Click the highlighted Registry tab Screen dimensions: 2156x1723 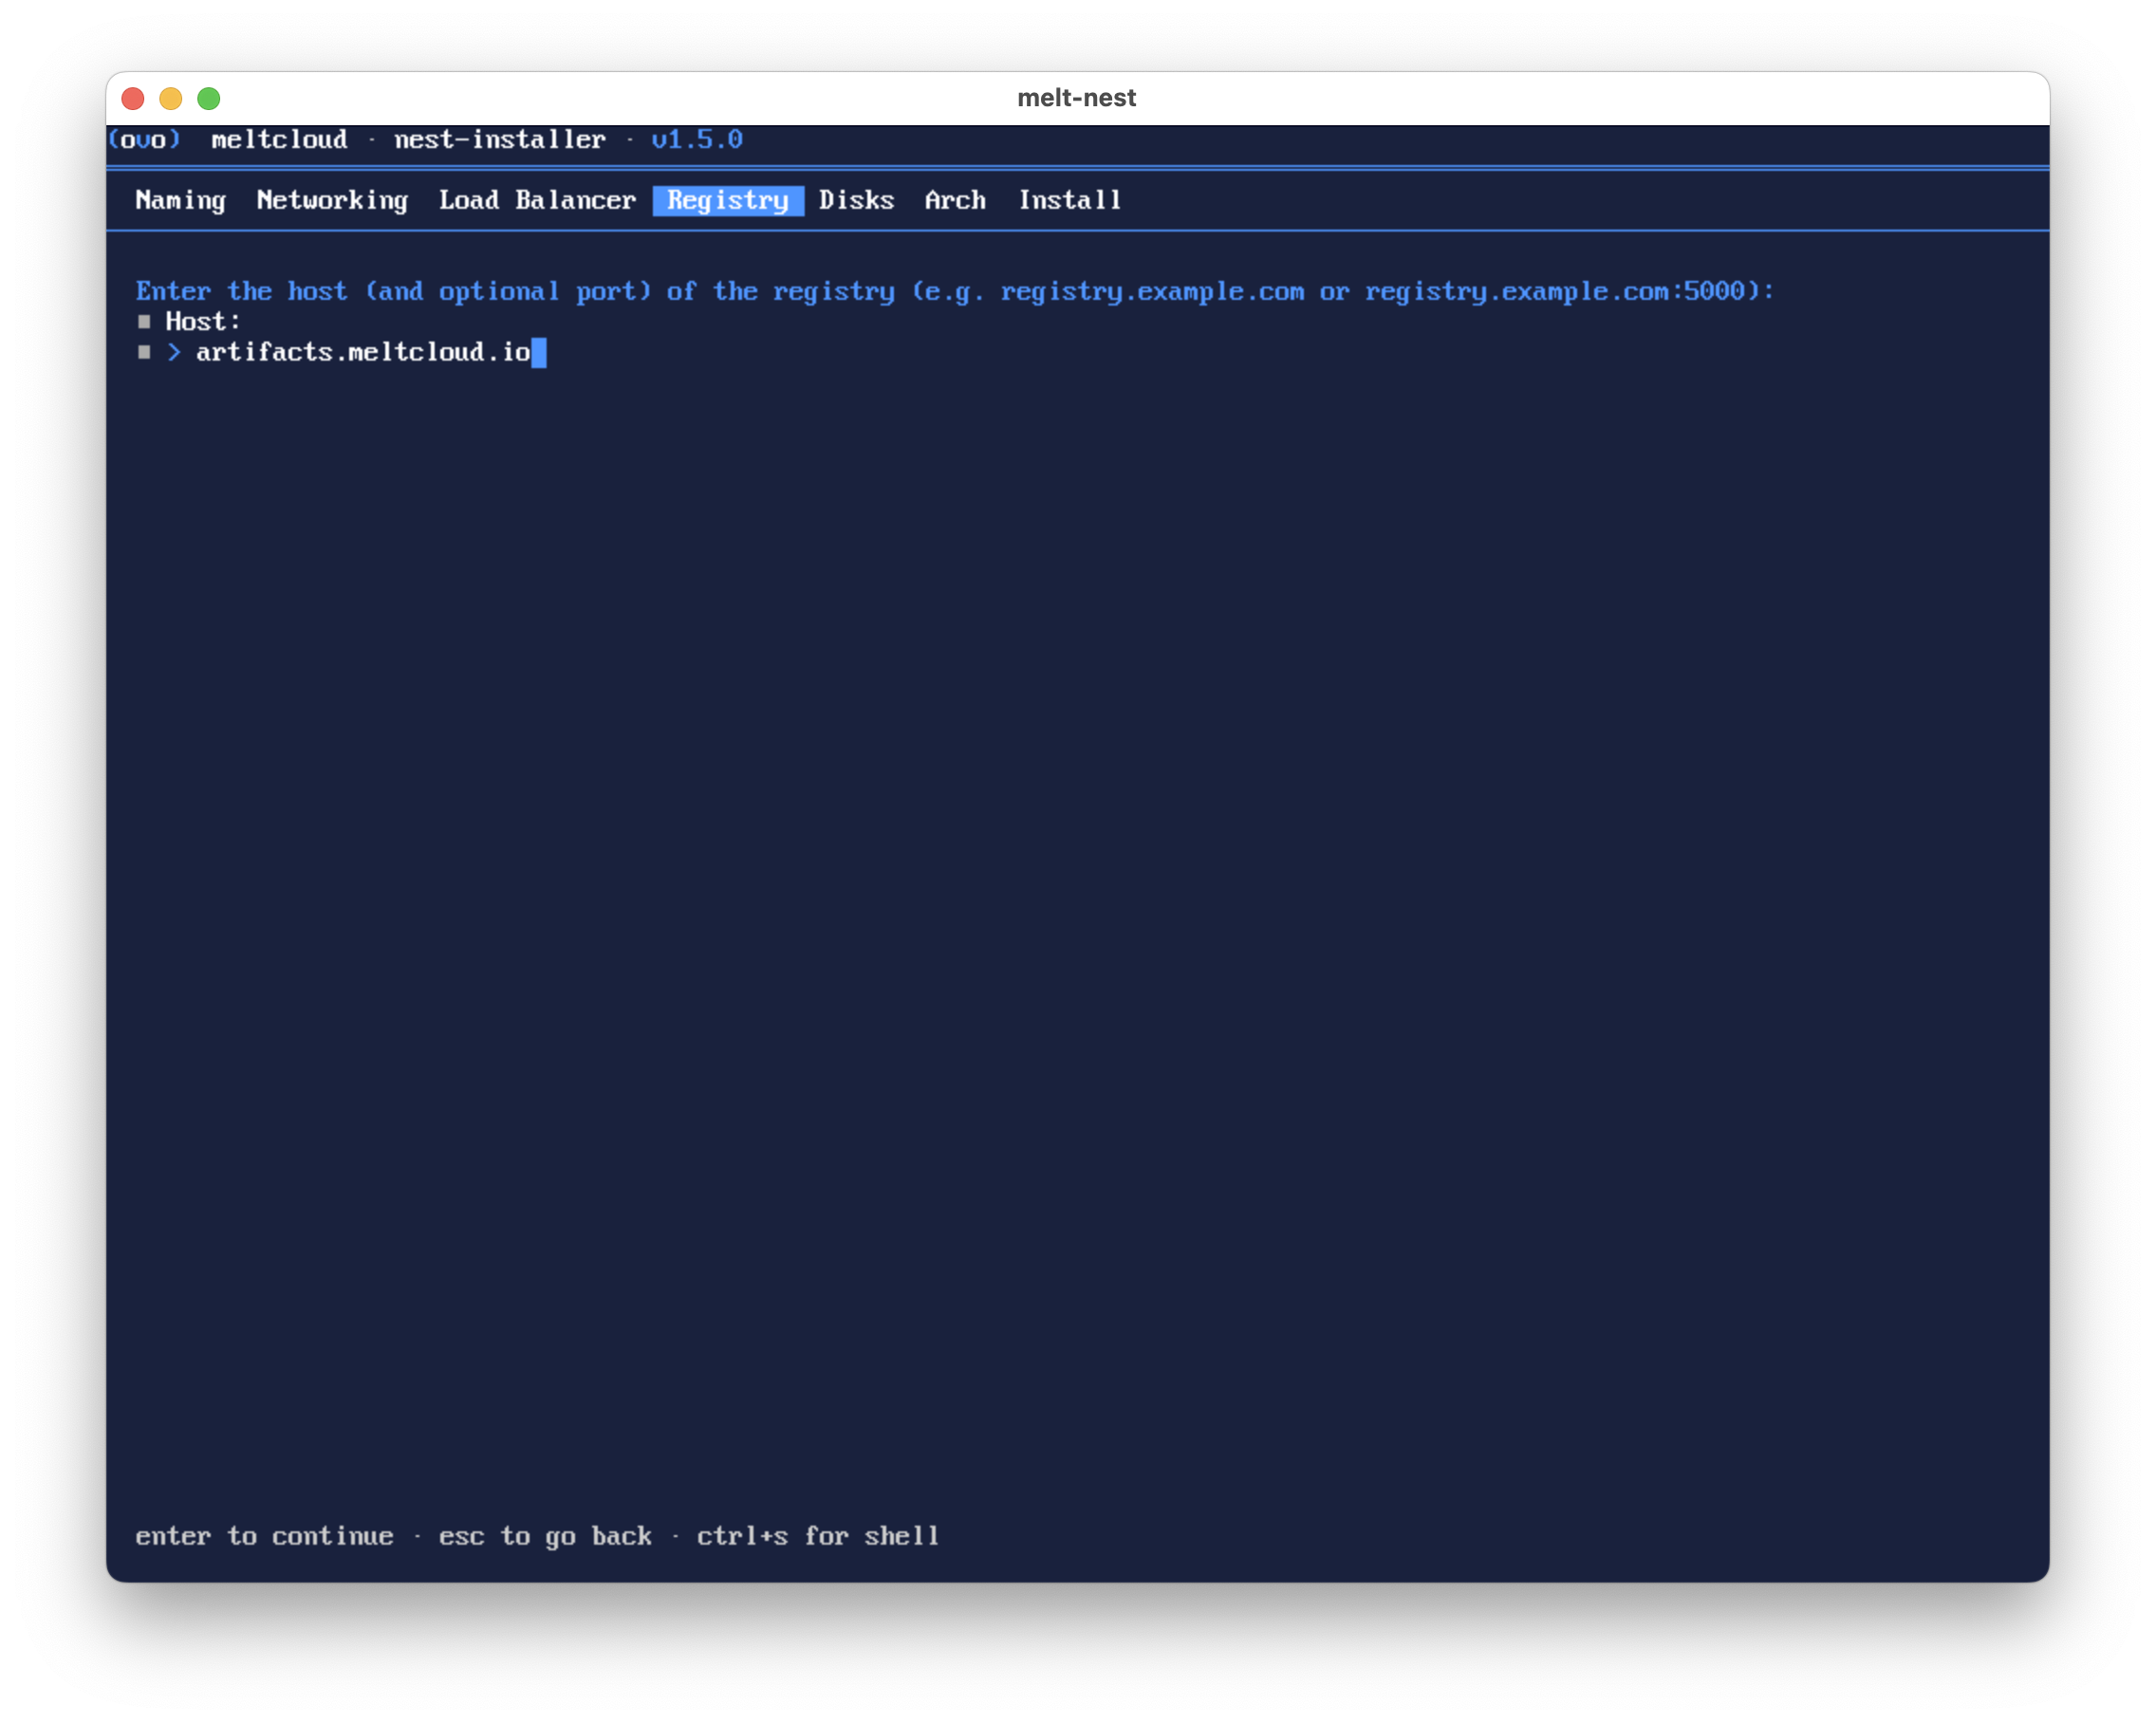728,200
